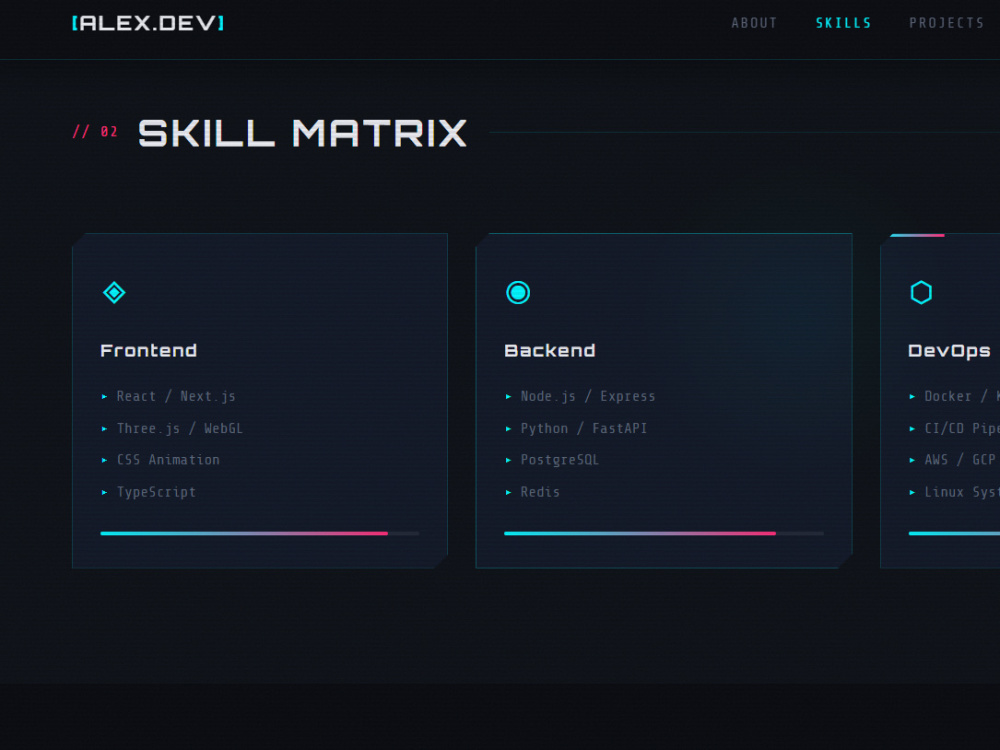Select the AWS / GCP item
This screenshot has width=1000, height=750.
click(x=960, y=460)
